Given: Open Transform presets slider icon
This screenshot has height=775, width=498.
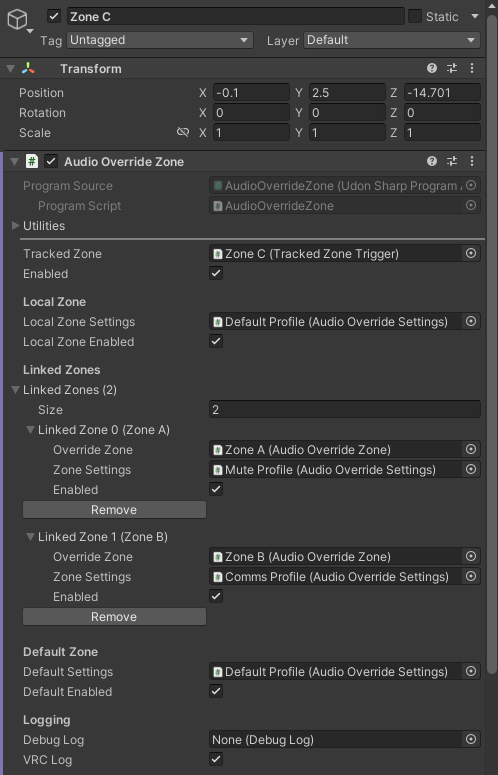Looking at the screenshot, I should point(452,68).
